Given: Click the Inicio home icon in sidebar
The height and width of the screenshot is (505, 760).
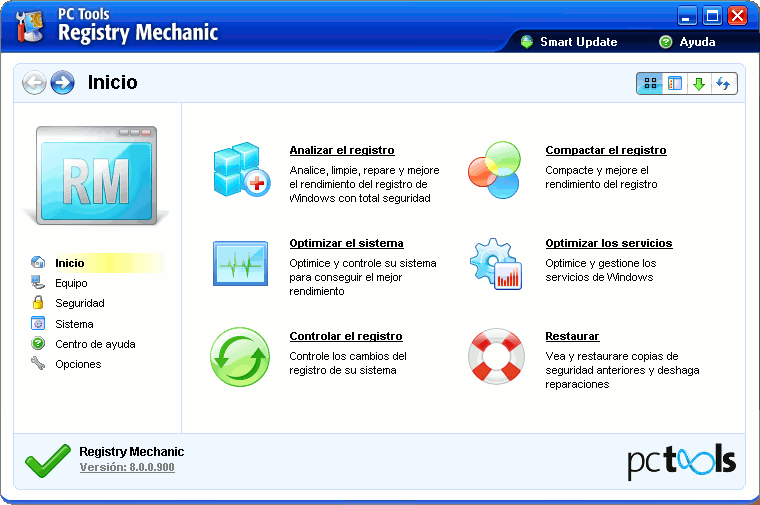Looking at the screenshot, I should pyautogui.click(x=38, y=262).
